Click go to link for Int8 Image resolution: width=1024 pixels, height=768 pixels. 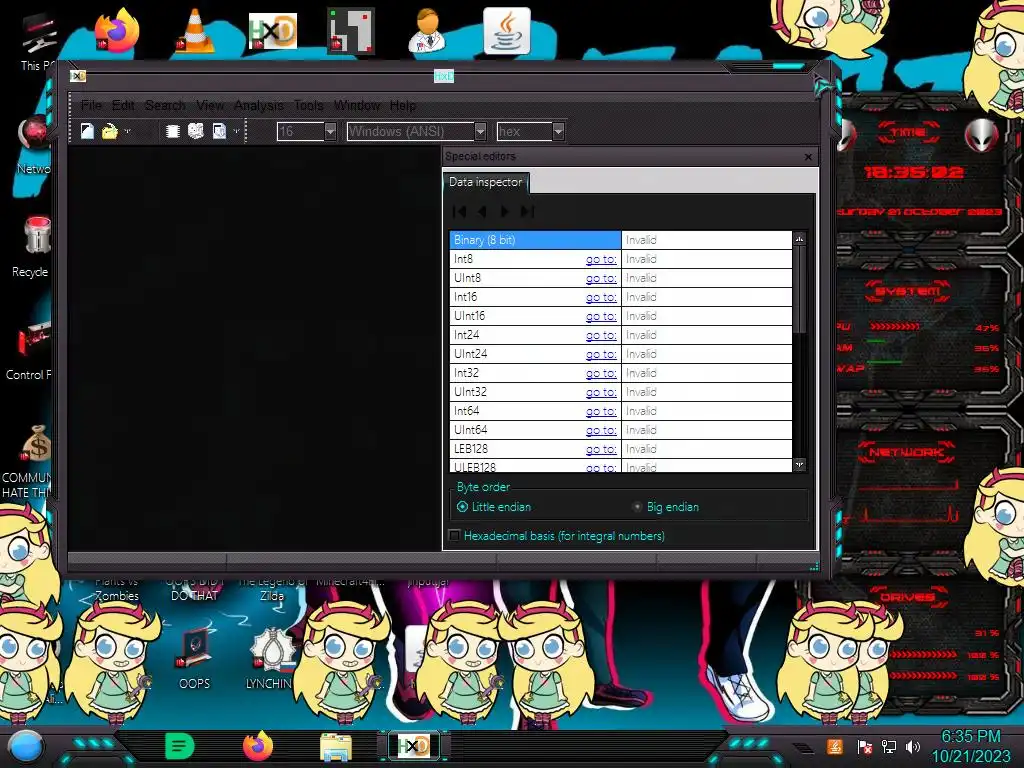point(601,259)
